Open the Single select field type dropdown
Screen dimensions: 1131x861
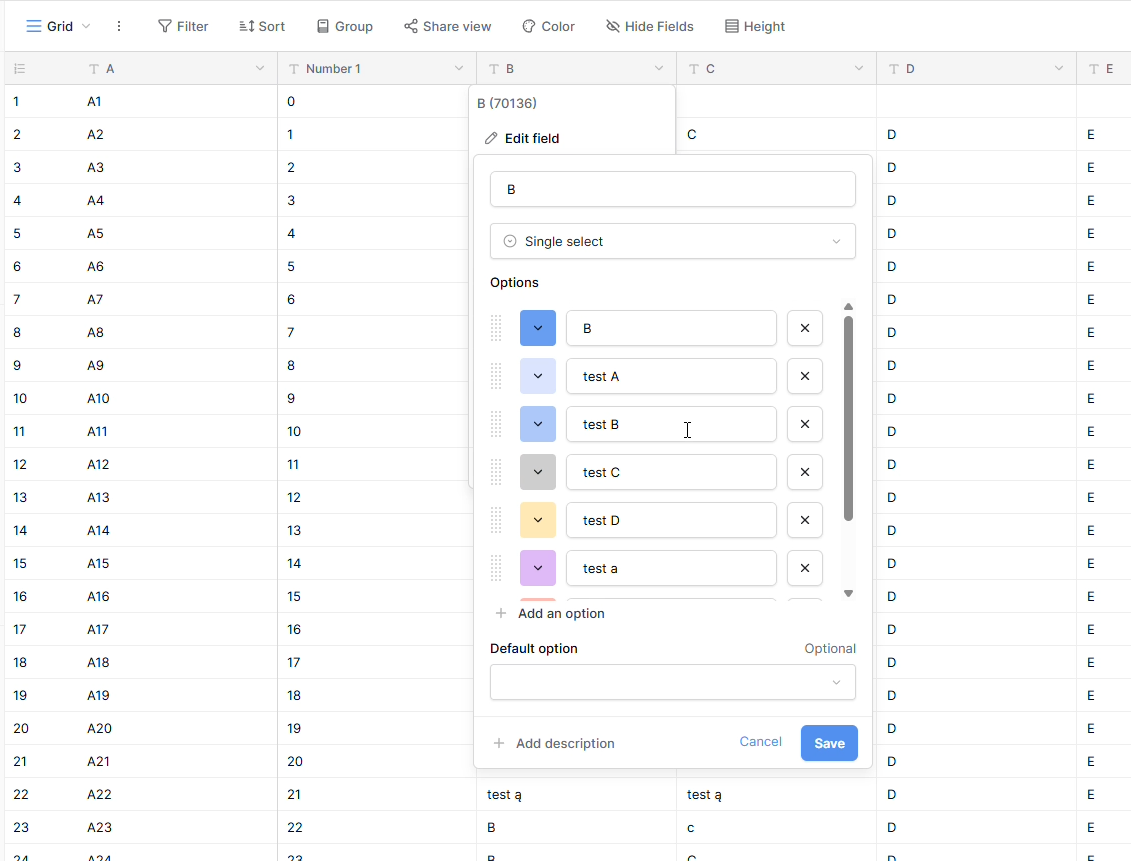coord(672,242)
